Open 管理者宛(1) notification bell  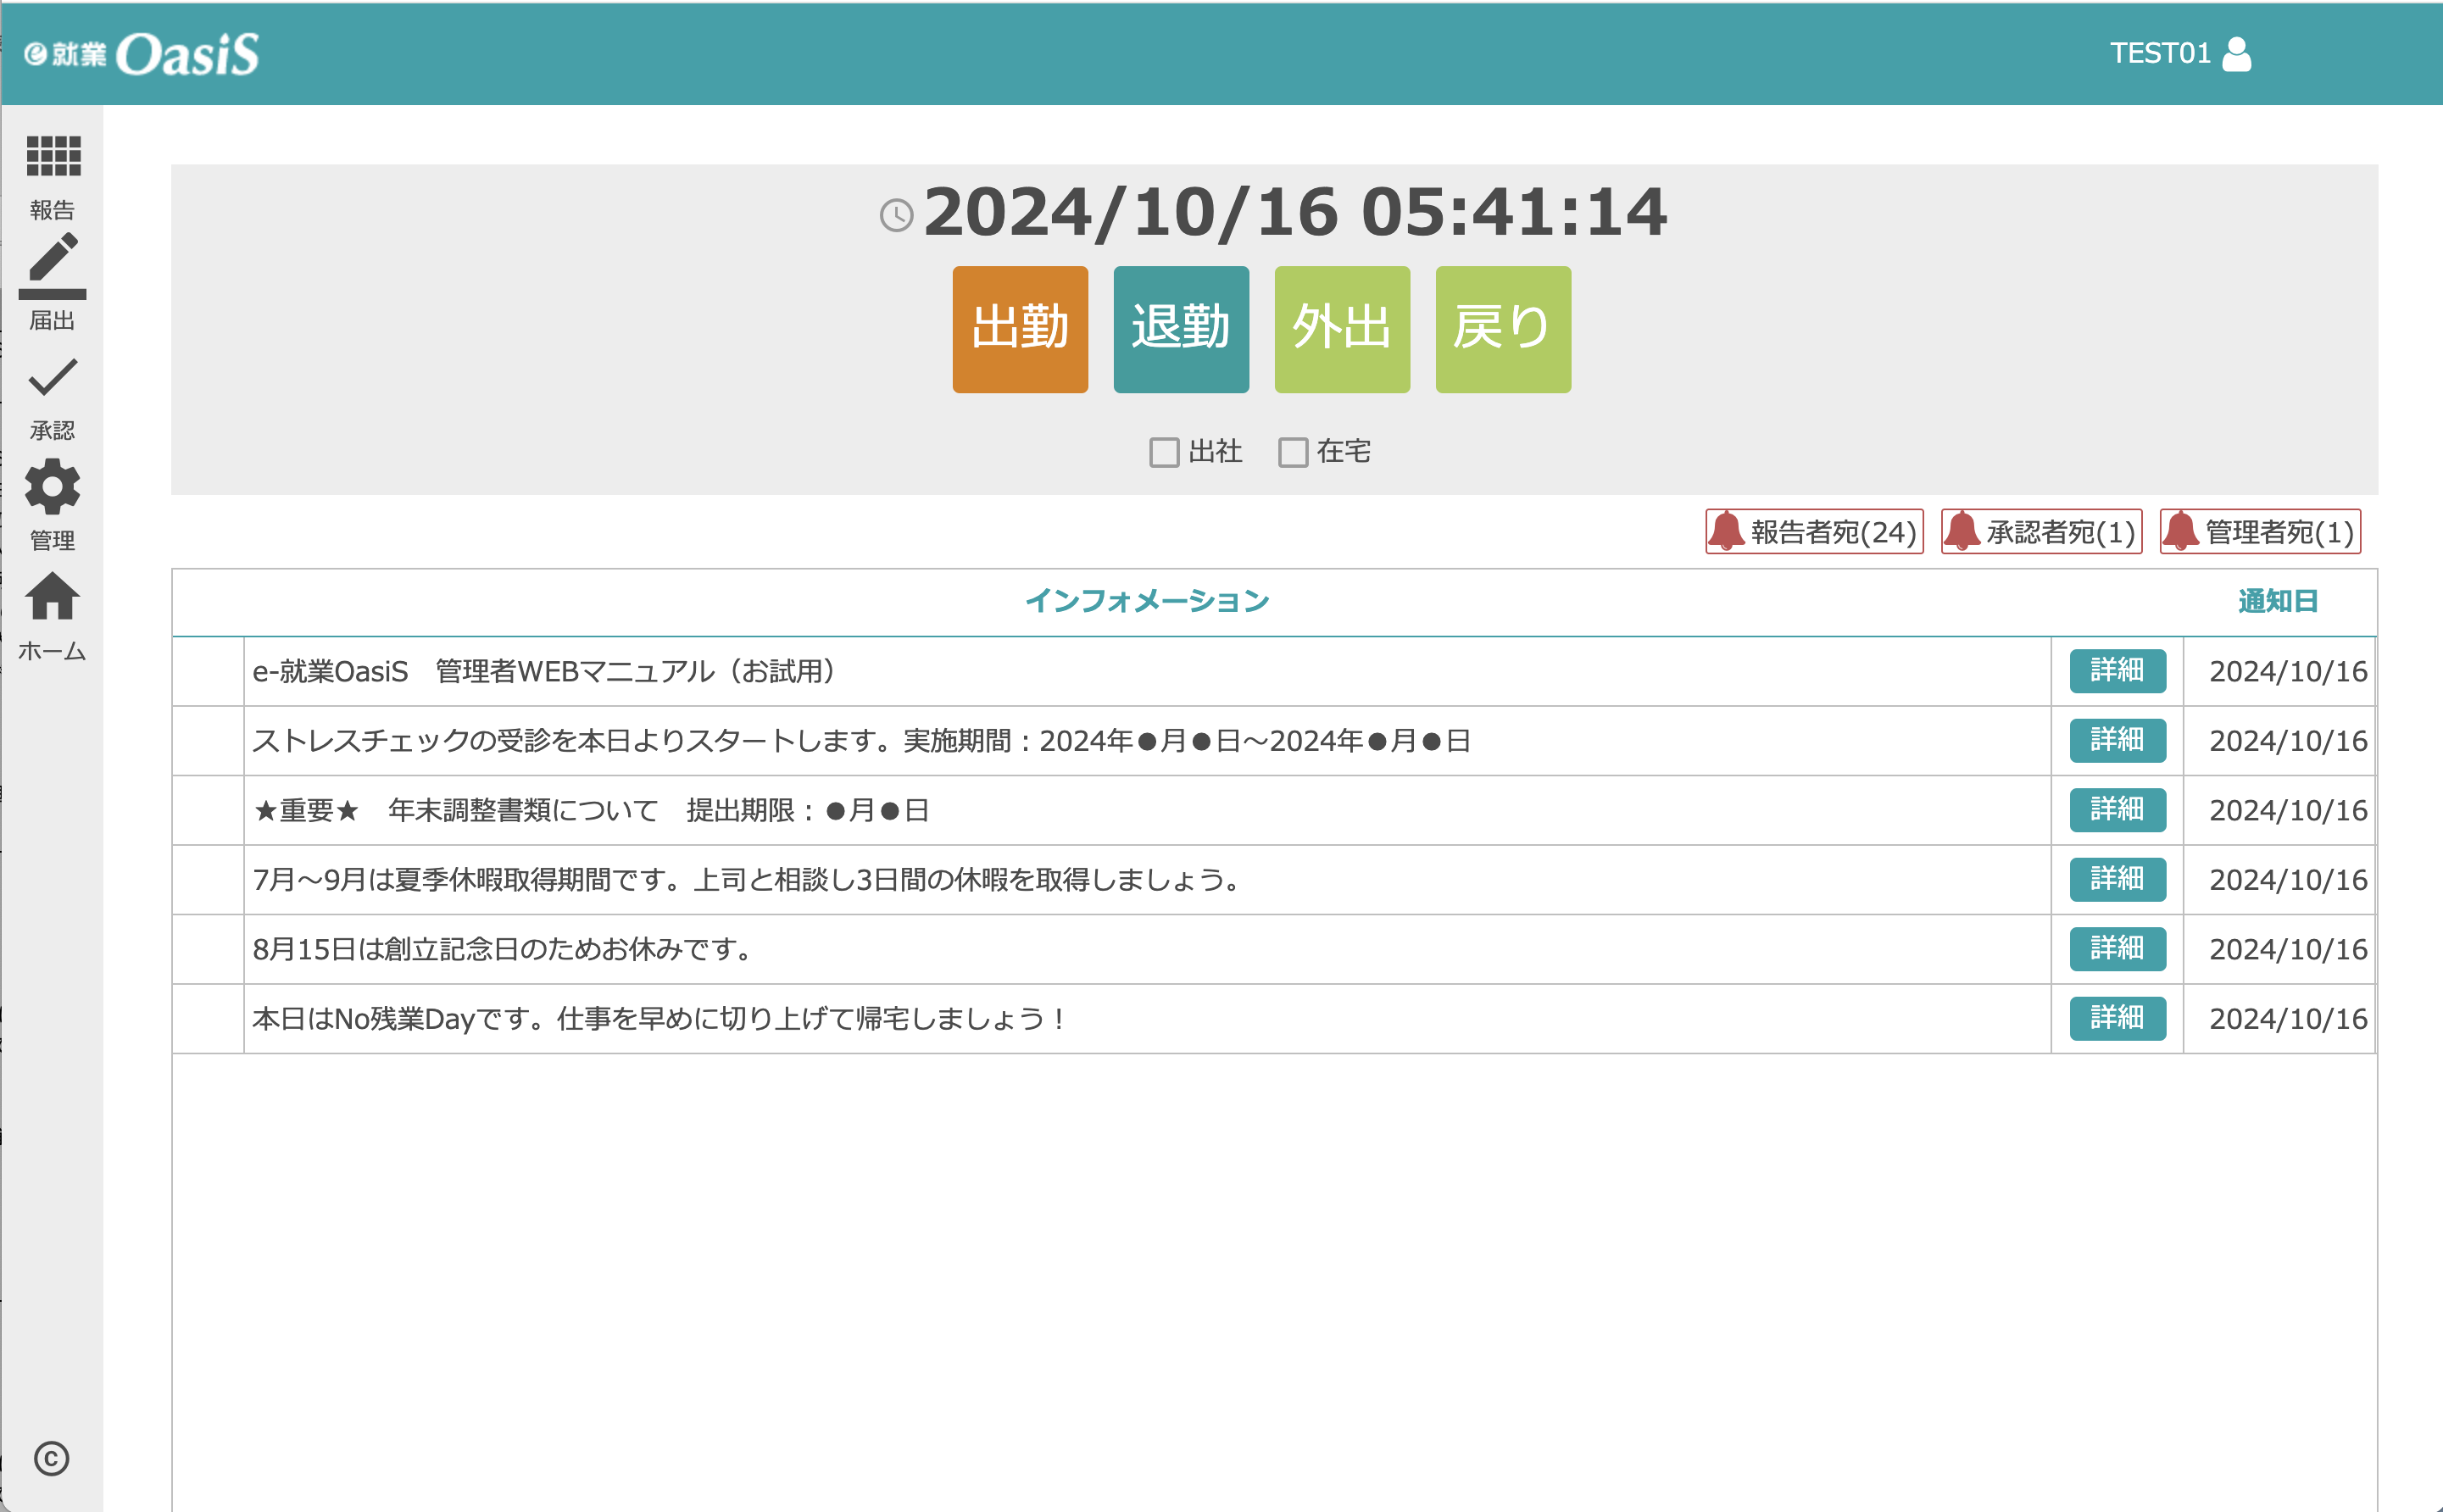[x=2260, y=531]
